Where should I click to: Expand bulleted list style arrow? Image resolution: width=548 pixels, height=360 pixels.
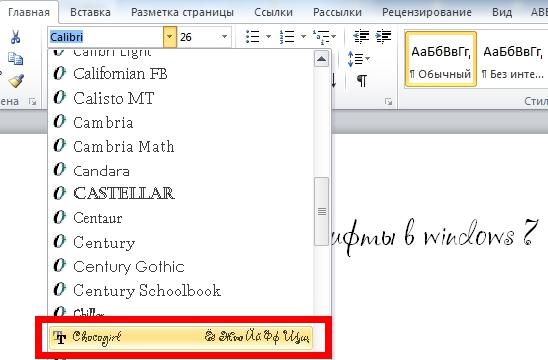pyautogui.click(x=268, y=36)
